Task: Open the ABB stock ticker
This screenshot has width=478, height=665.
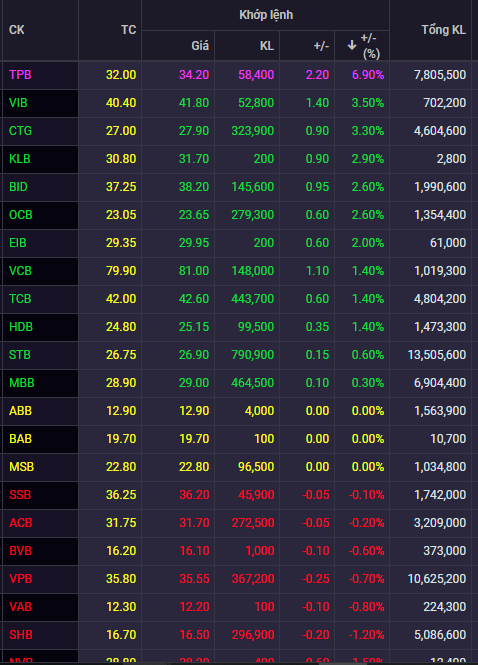Action: tap(20, 411)
